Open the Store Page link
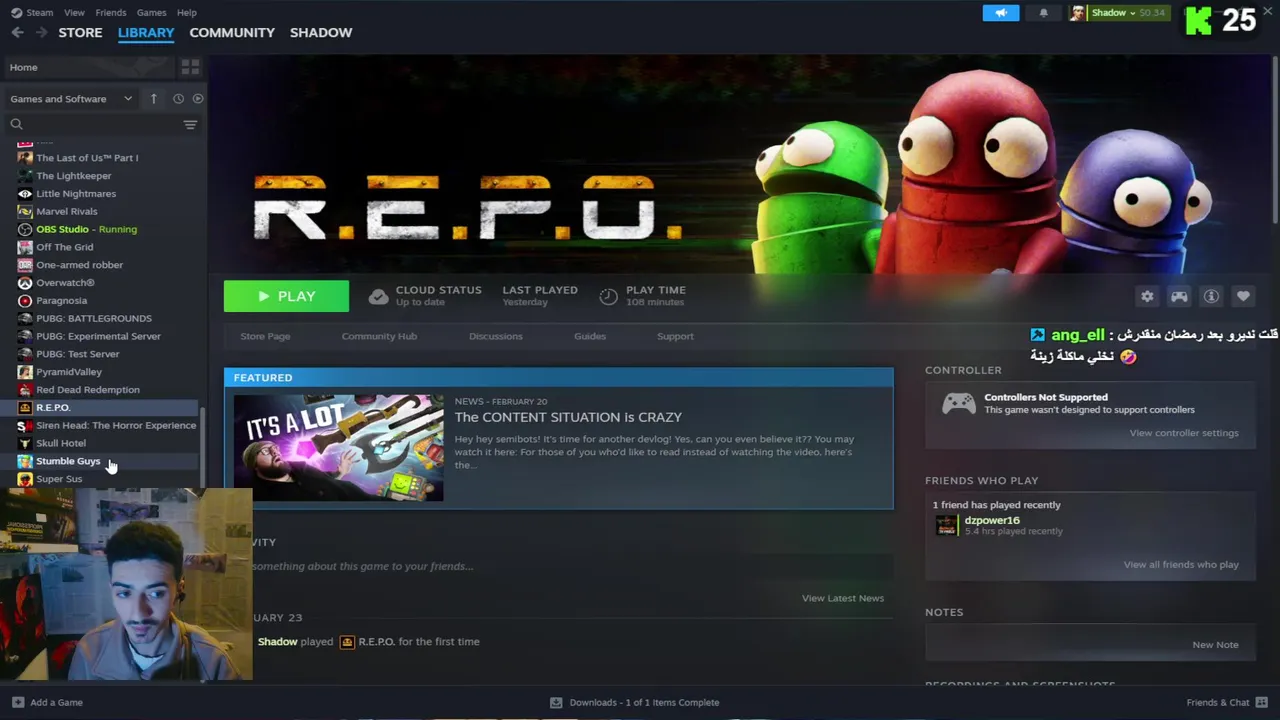 265,336
